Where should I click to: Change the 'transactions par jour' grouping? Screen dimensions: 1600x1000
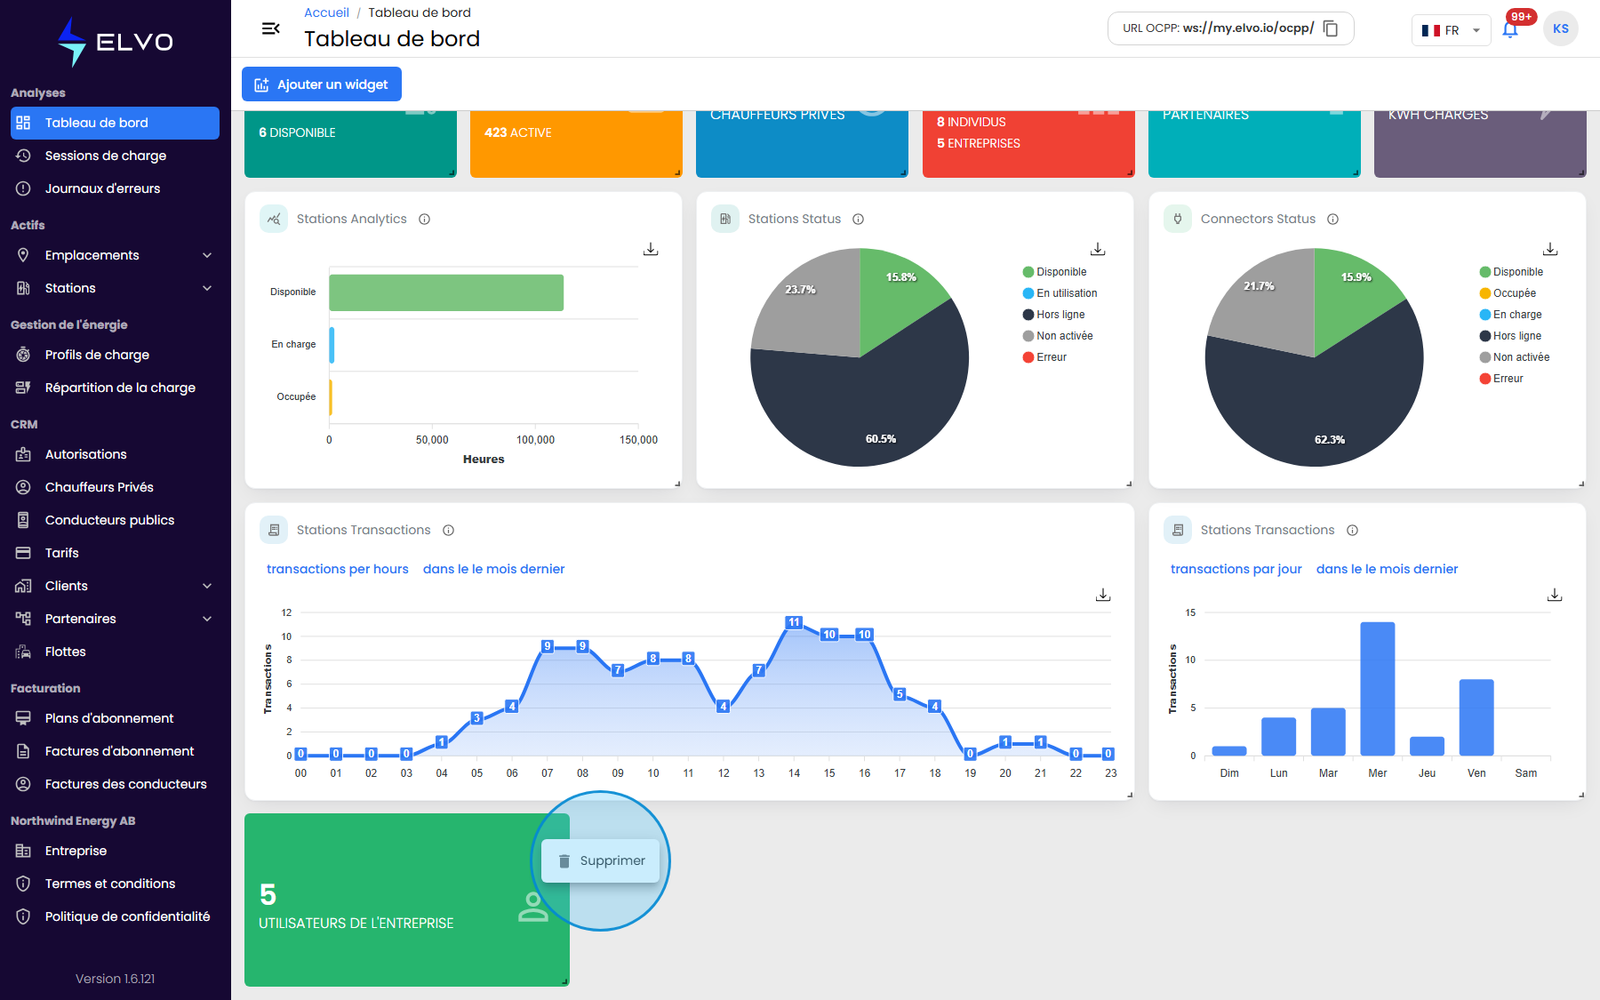point(1236,569)
